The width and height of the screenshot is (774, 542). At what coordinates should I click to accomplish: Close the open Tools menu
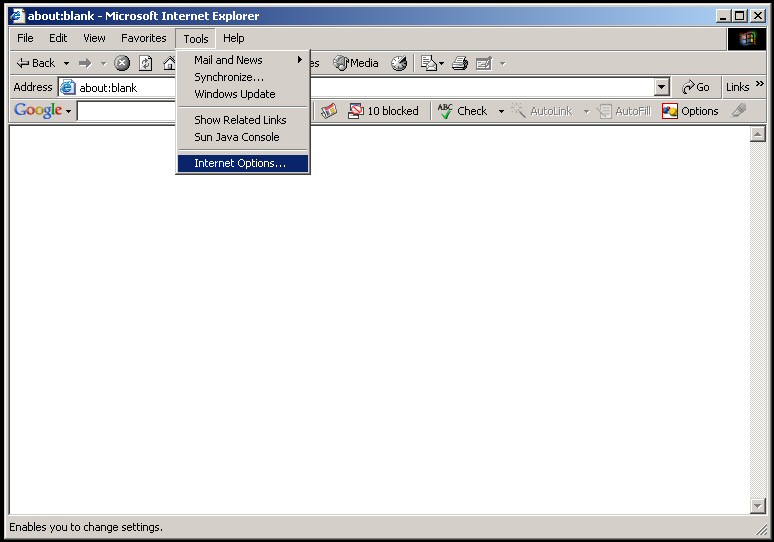point(196,39)
